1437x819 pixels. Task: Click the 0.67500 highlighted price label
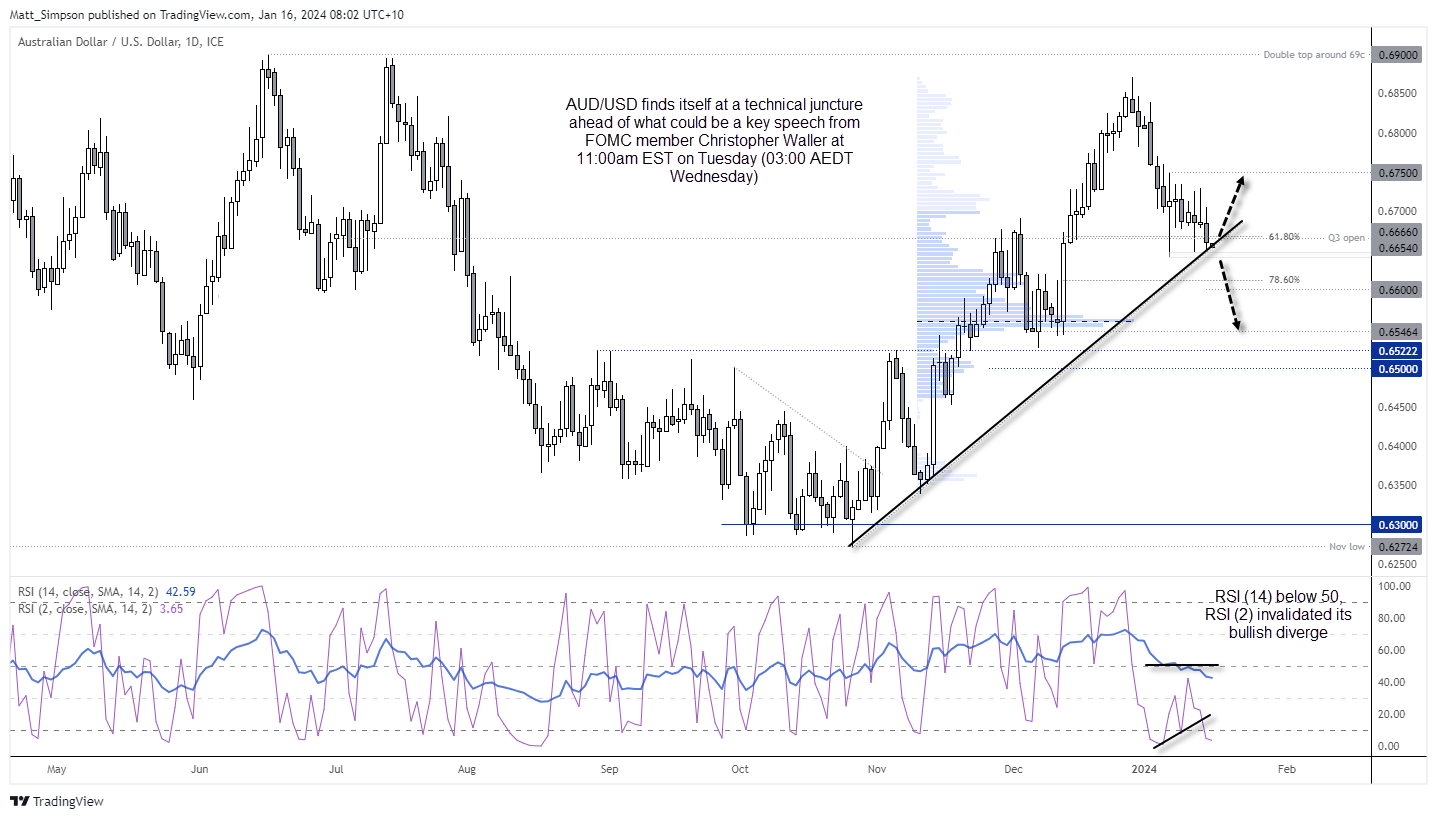(1398, 172)
